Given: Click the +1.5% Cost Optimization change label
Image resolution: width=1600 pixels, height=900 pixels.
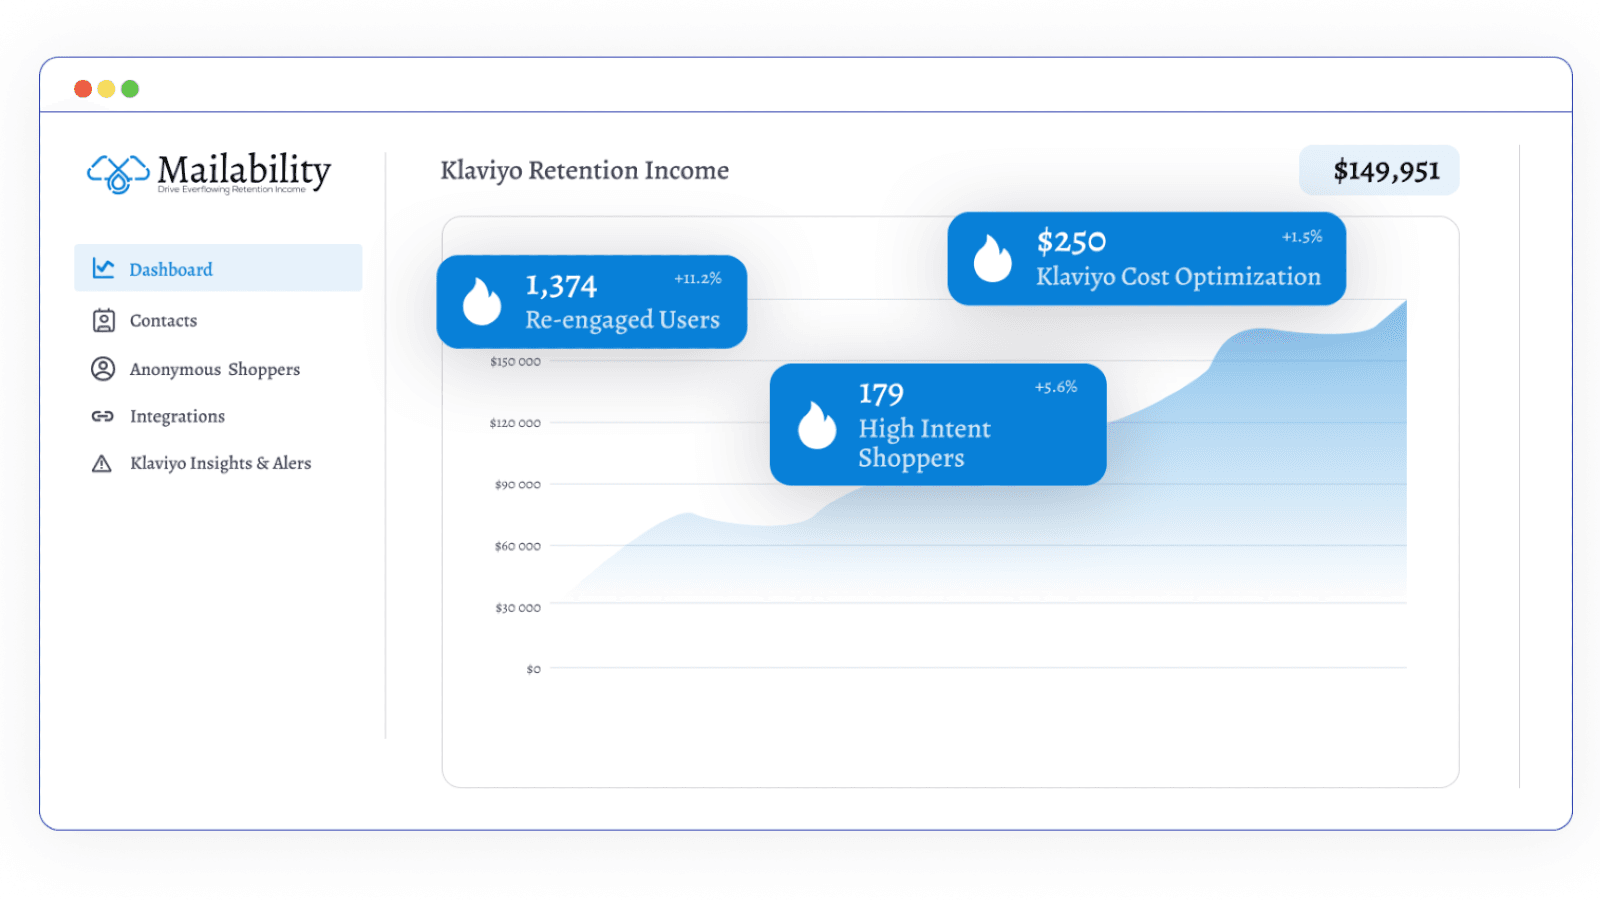Looking at the screenshot, I should (1301, 237).
